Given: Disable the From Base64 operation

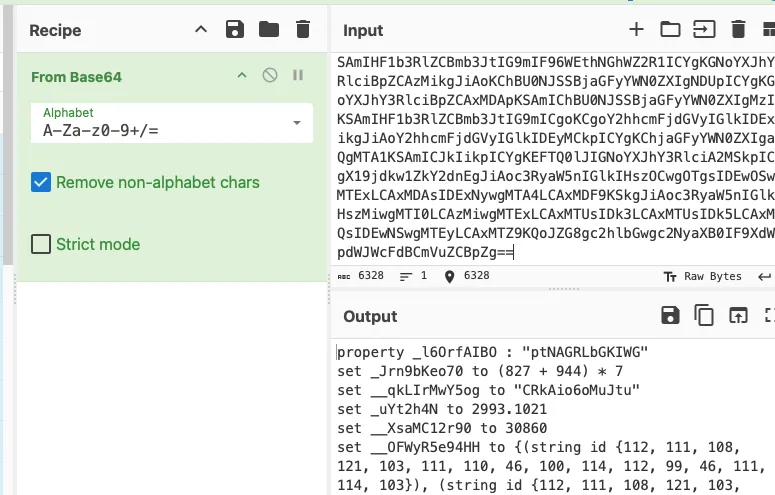Looking at the screenshot, I should (x=270, y=75).
